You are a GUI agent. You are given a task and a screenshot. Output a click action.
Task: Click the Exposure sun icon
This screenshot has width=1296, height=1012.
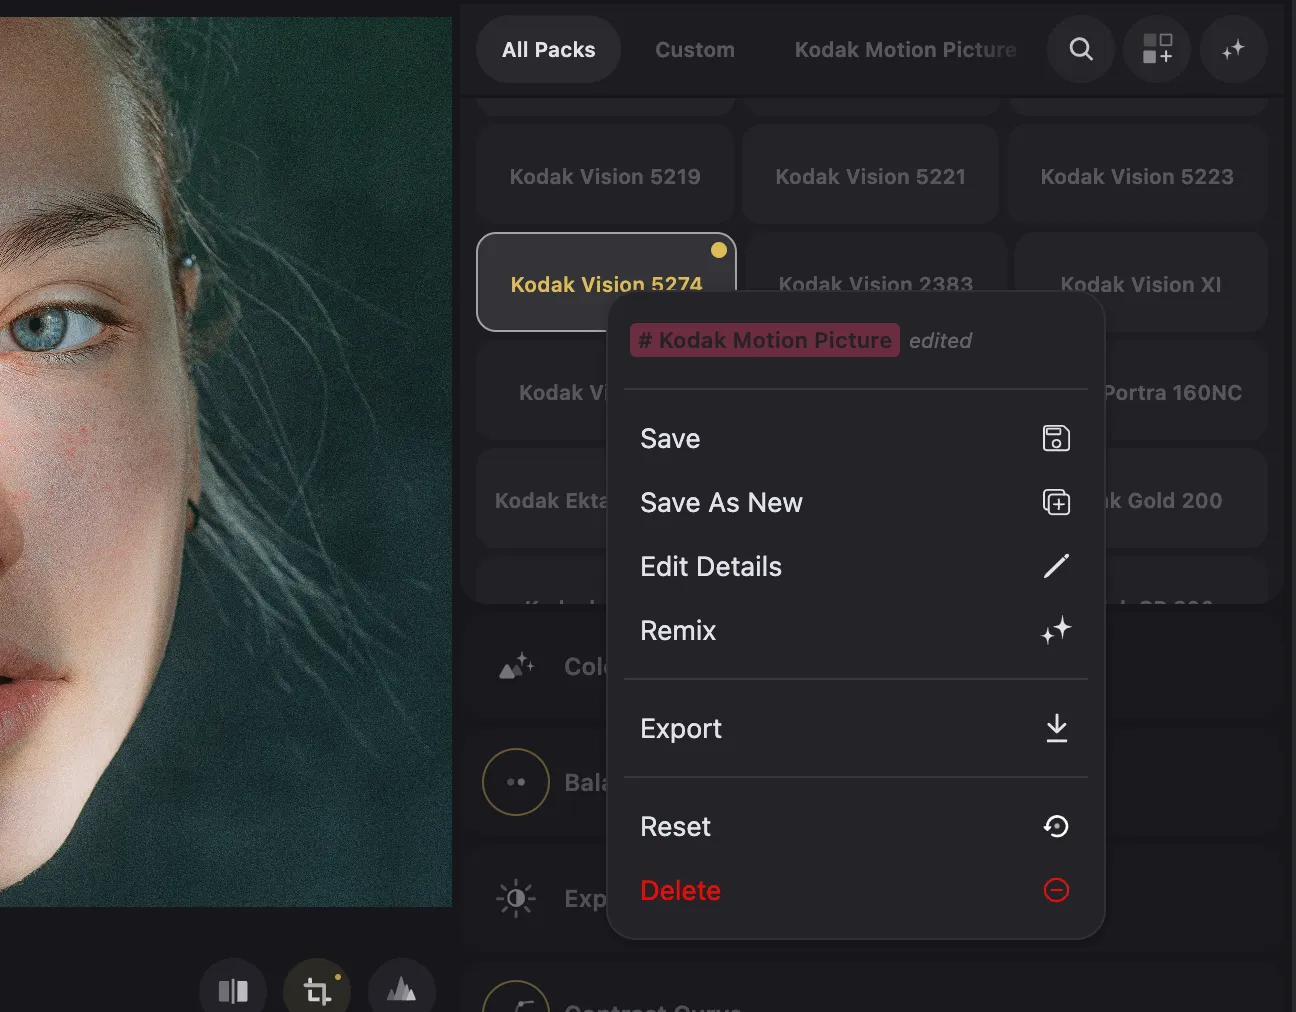pyautogui.click(x=516, y=898)
